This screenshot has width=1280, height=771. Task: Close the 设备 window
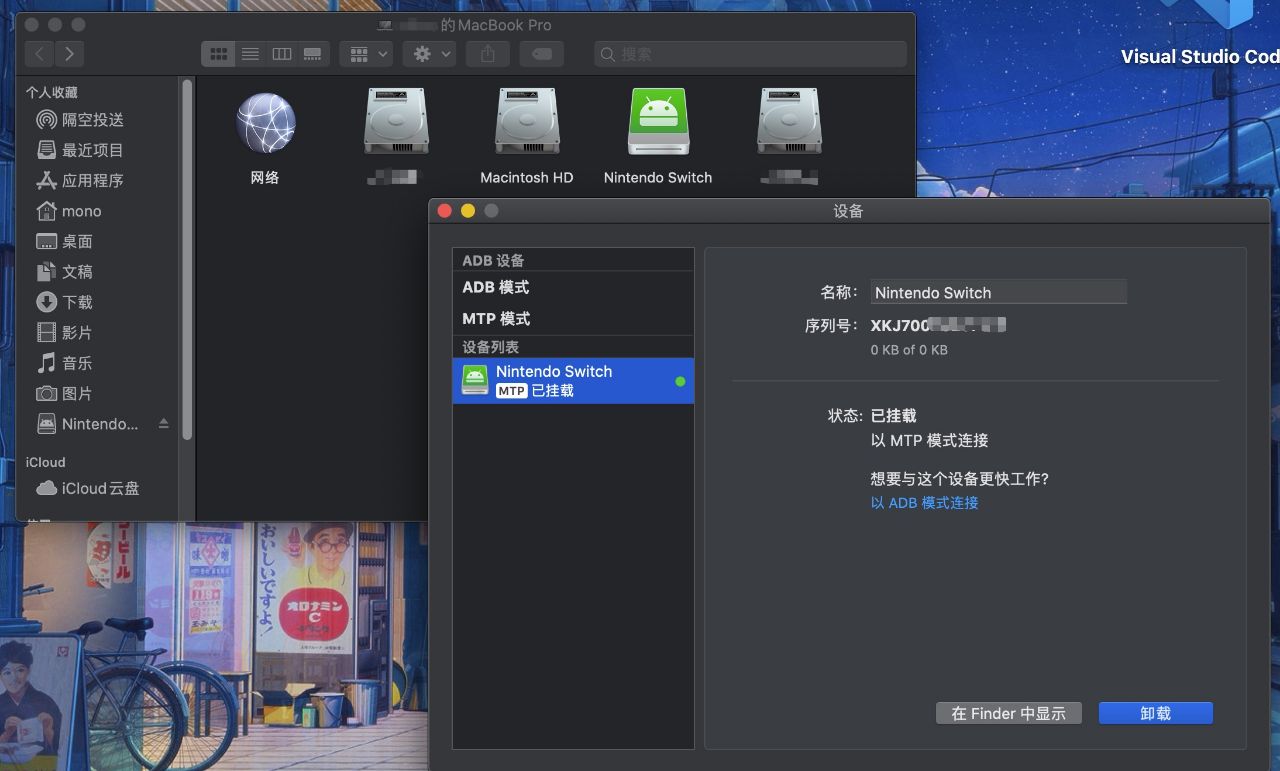[446, 211]
